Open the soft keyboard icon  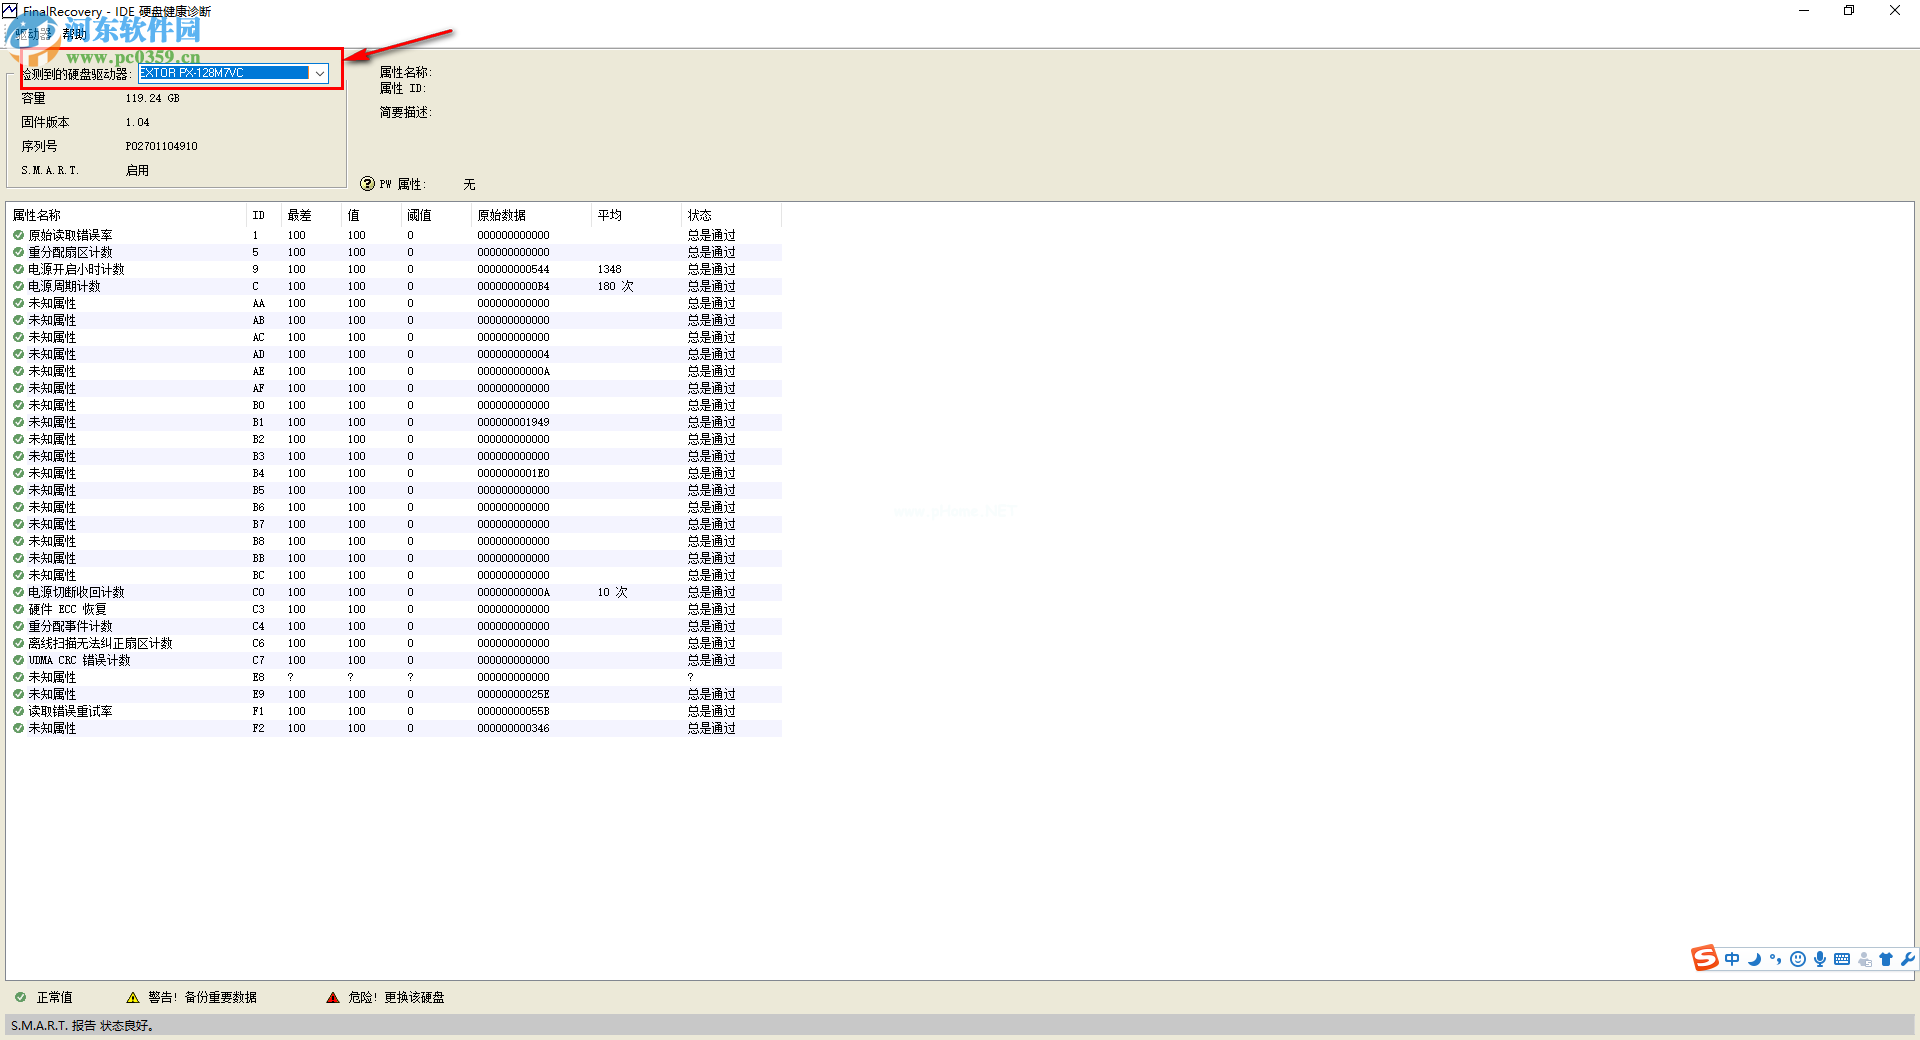(1842, 959)
